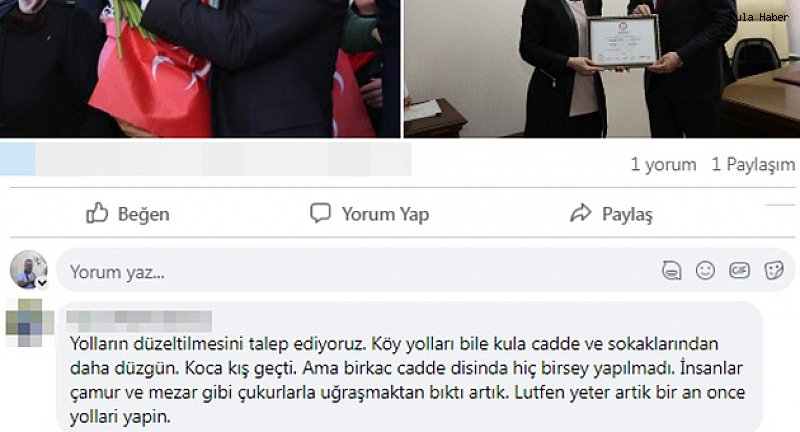
Task: Open the sticker picker icon
Action: (773, 270)
